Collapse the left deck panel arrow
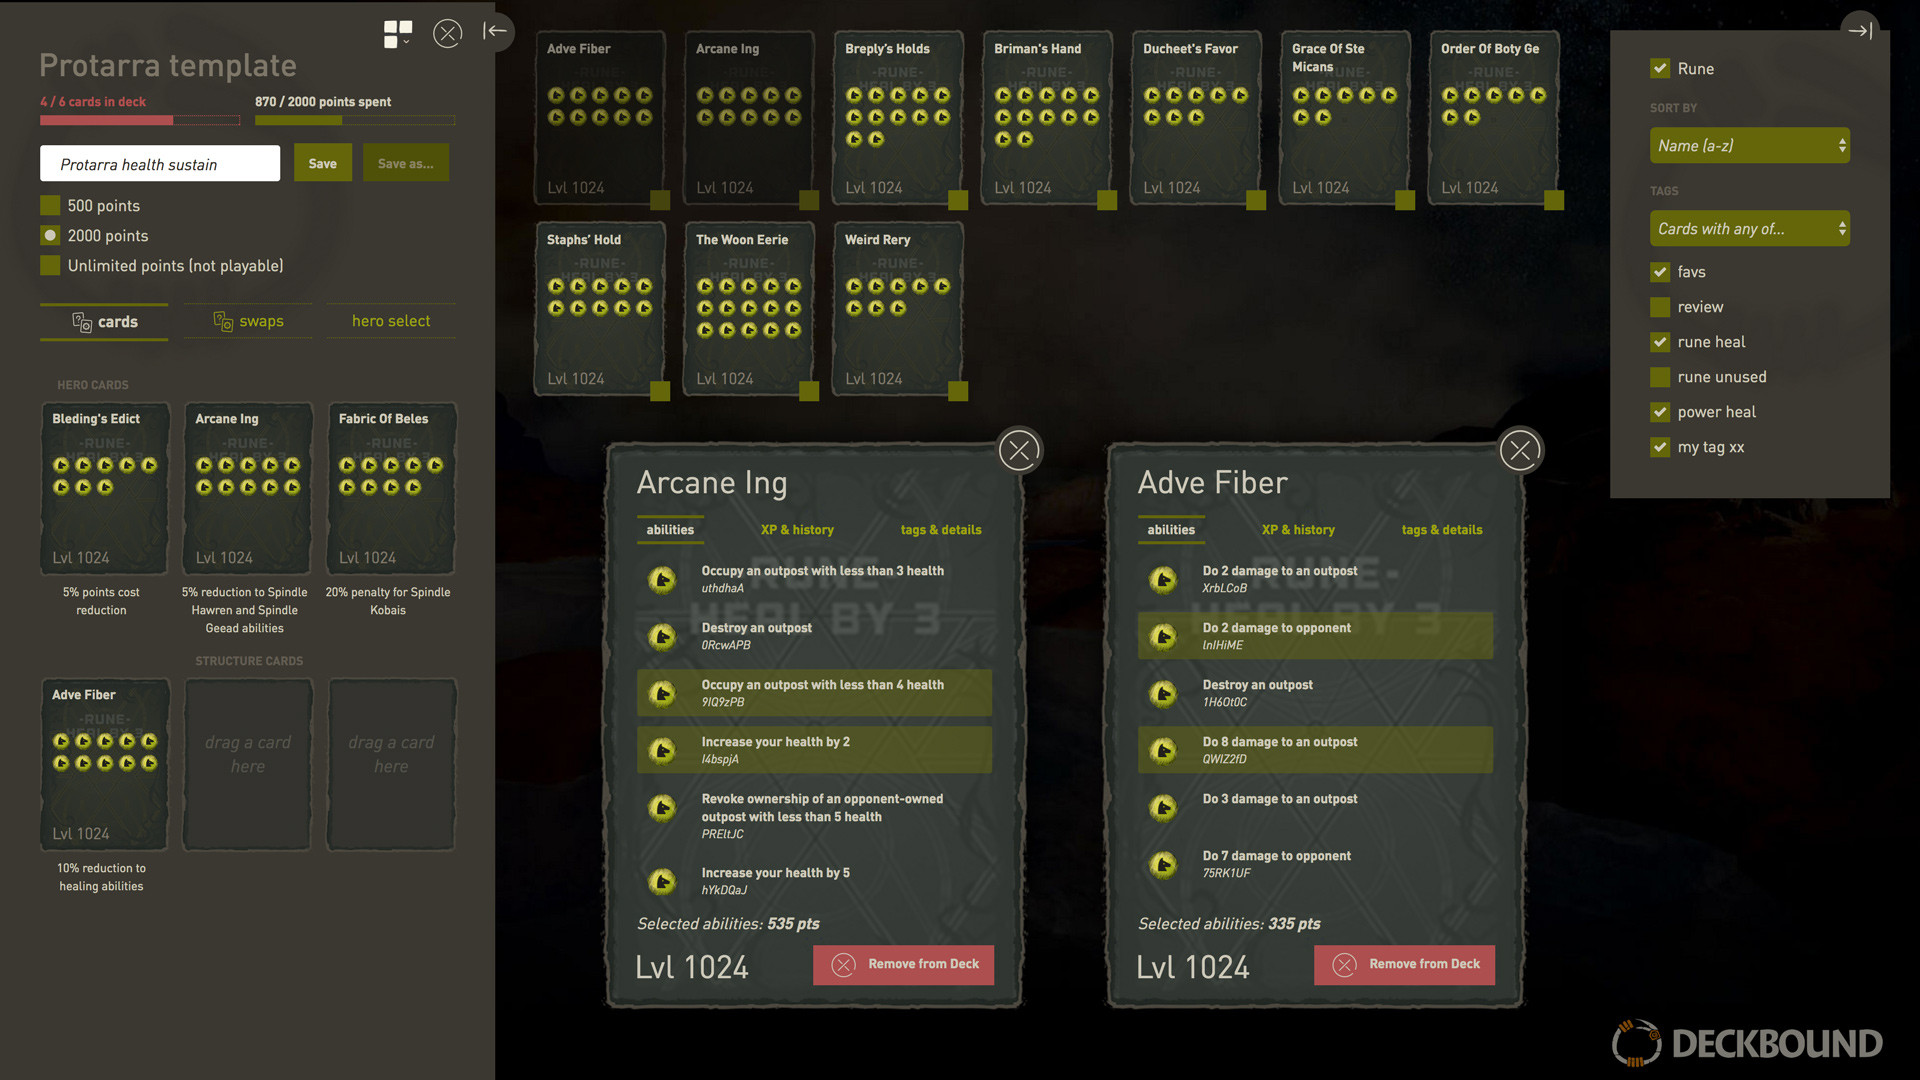This screenshot has height=1080, width=1920. 495,31
